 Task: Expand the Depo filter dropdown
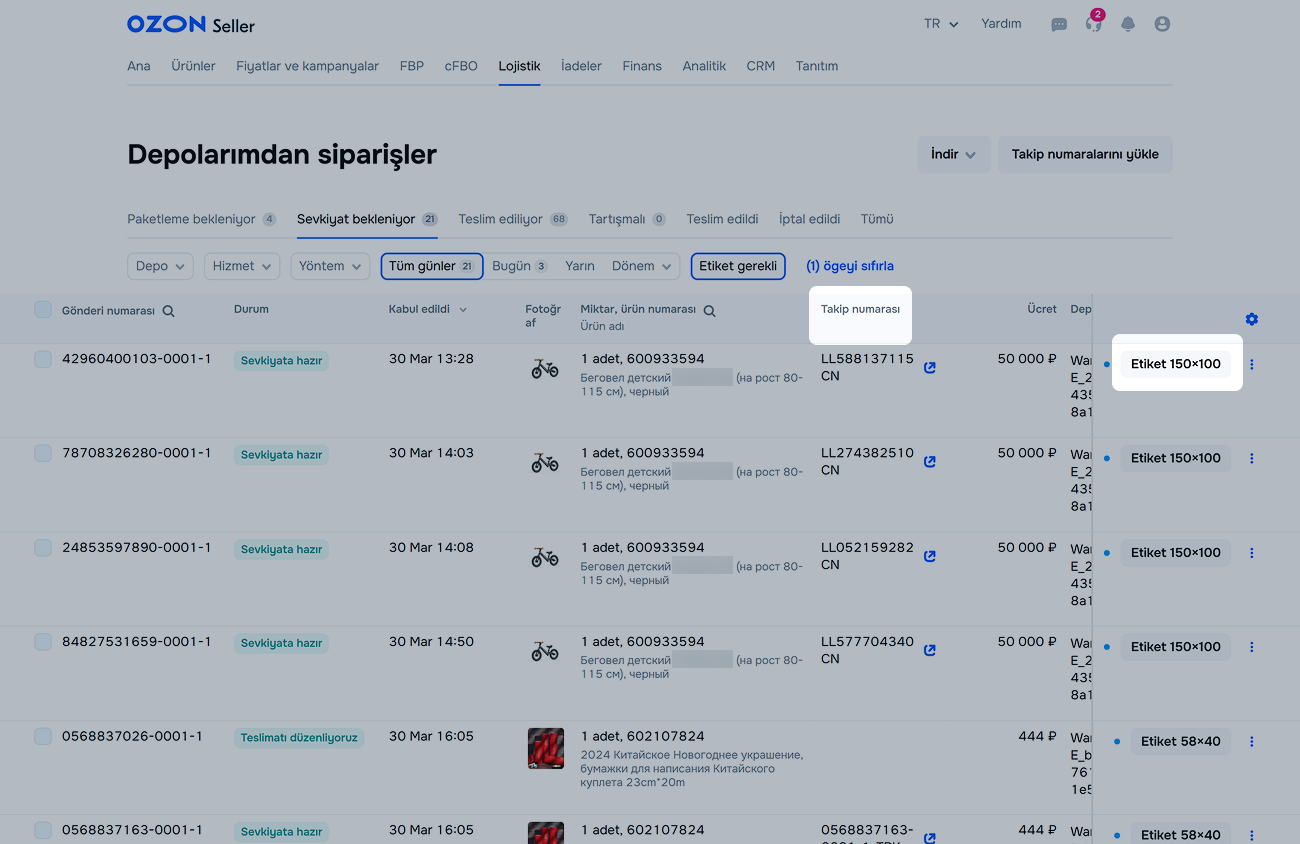click(x=160, y=266)
